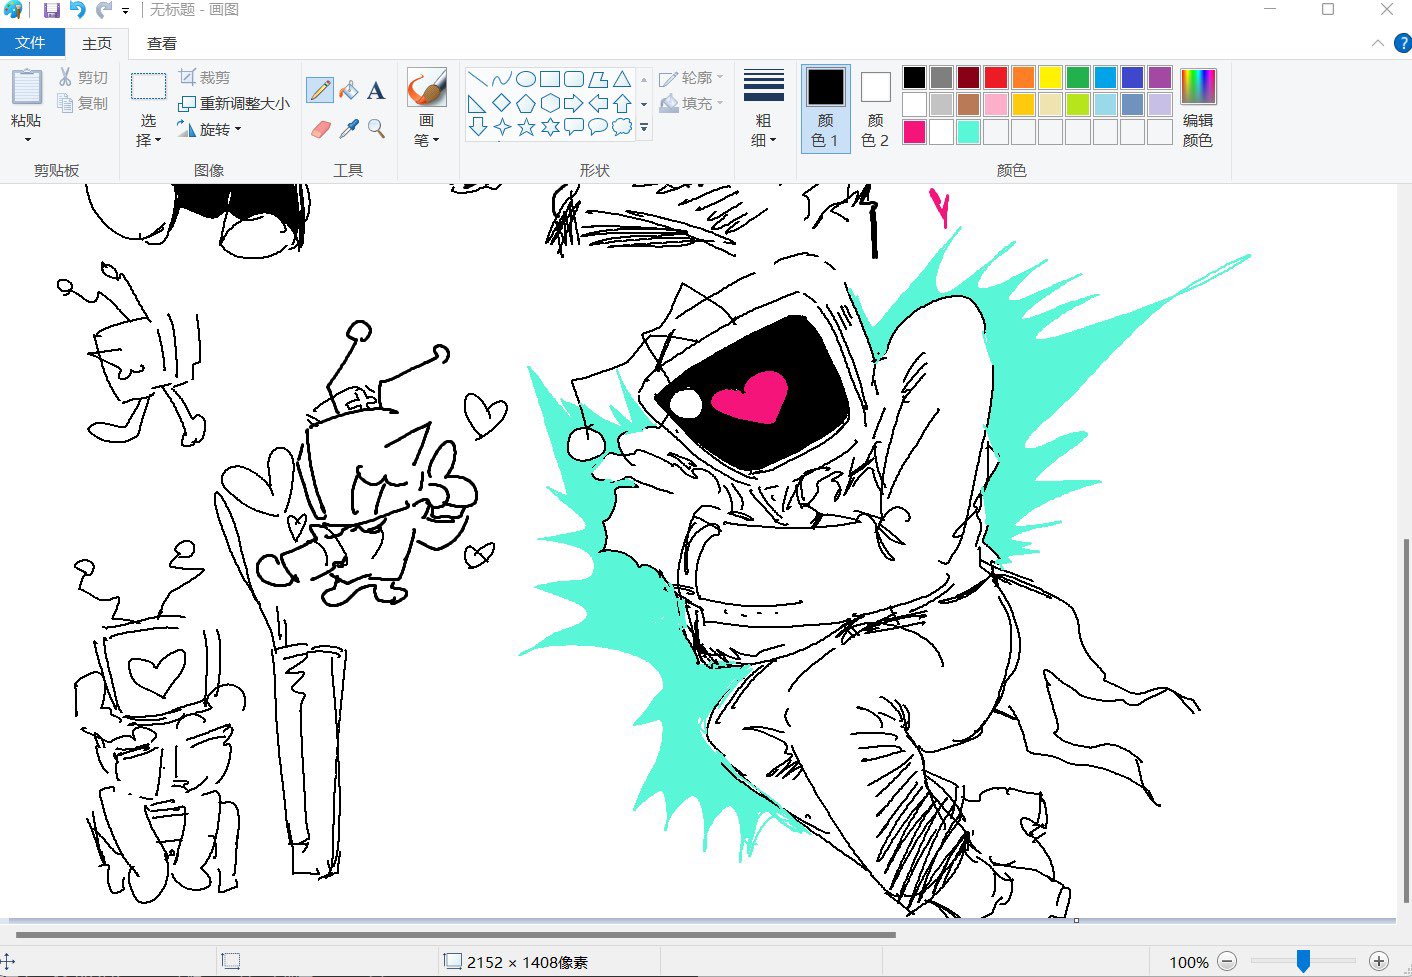The image size is (1412, 977).
Task: Pick the red color swatch
Action: tap(995, 77)
